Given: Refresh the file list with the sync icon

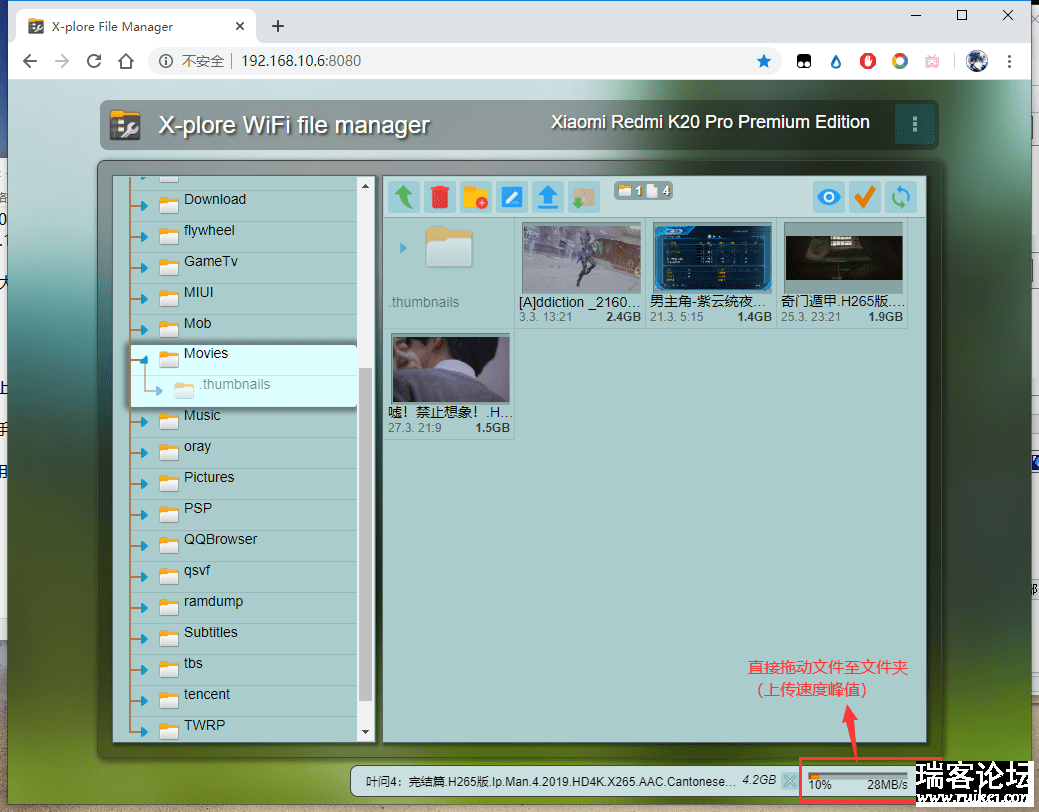Looking at the screenshot, I should tap(901, 198).
